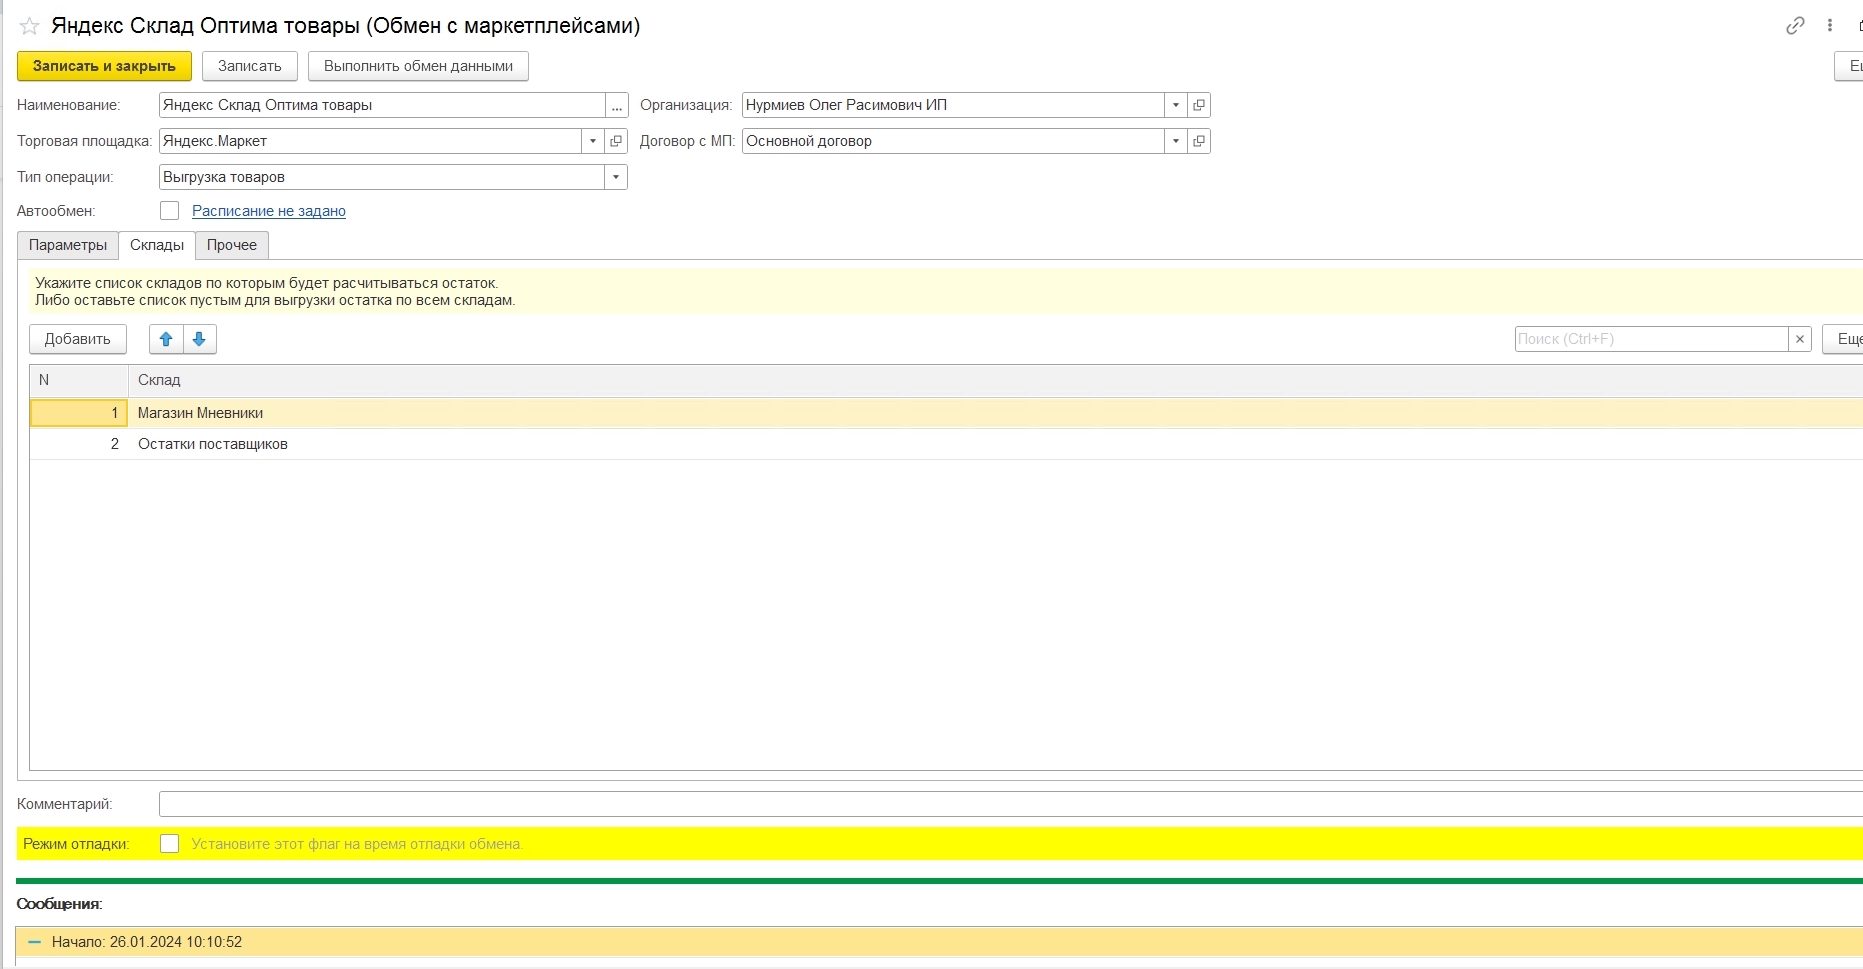Open the Прочее tab

pos(232,245)
